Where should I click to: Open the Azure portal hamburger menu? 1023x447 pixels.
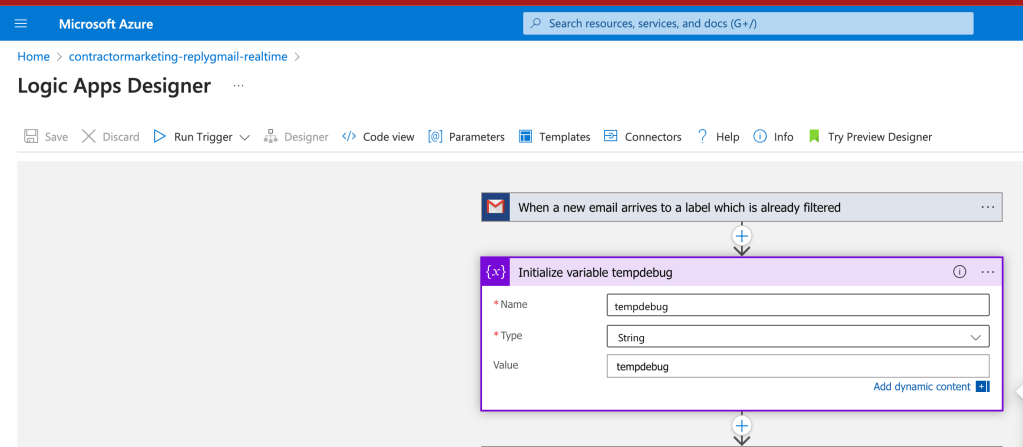[21, 23]
